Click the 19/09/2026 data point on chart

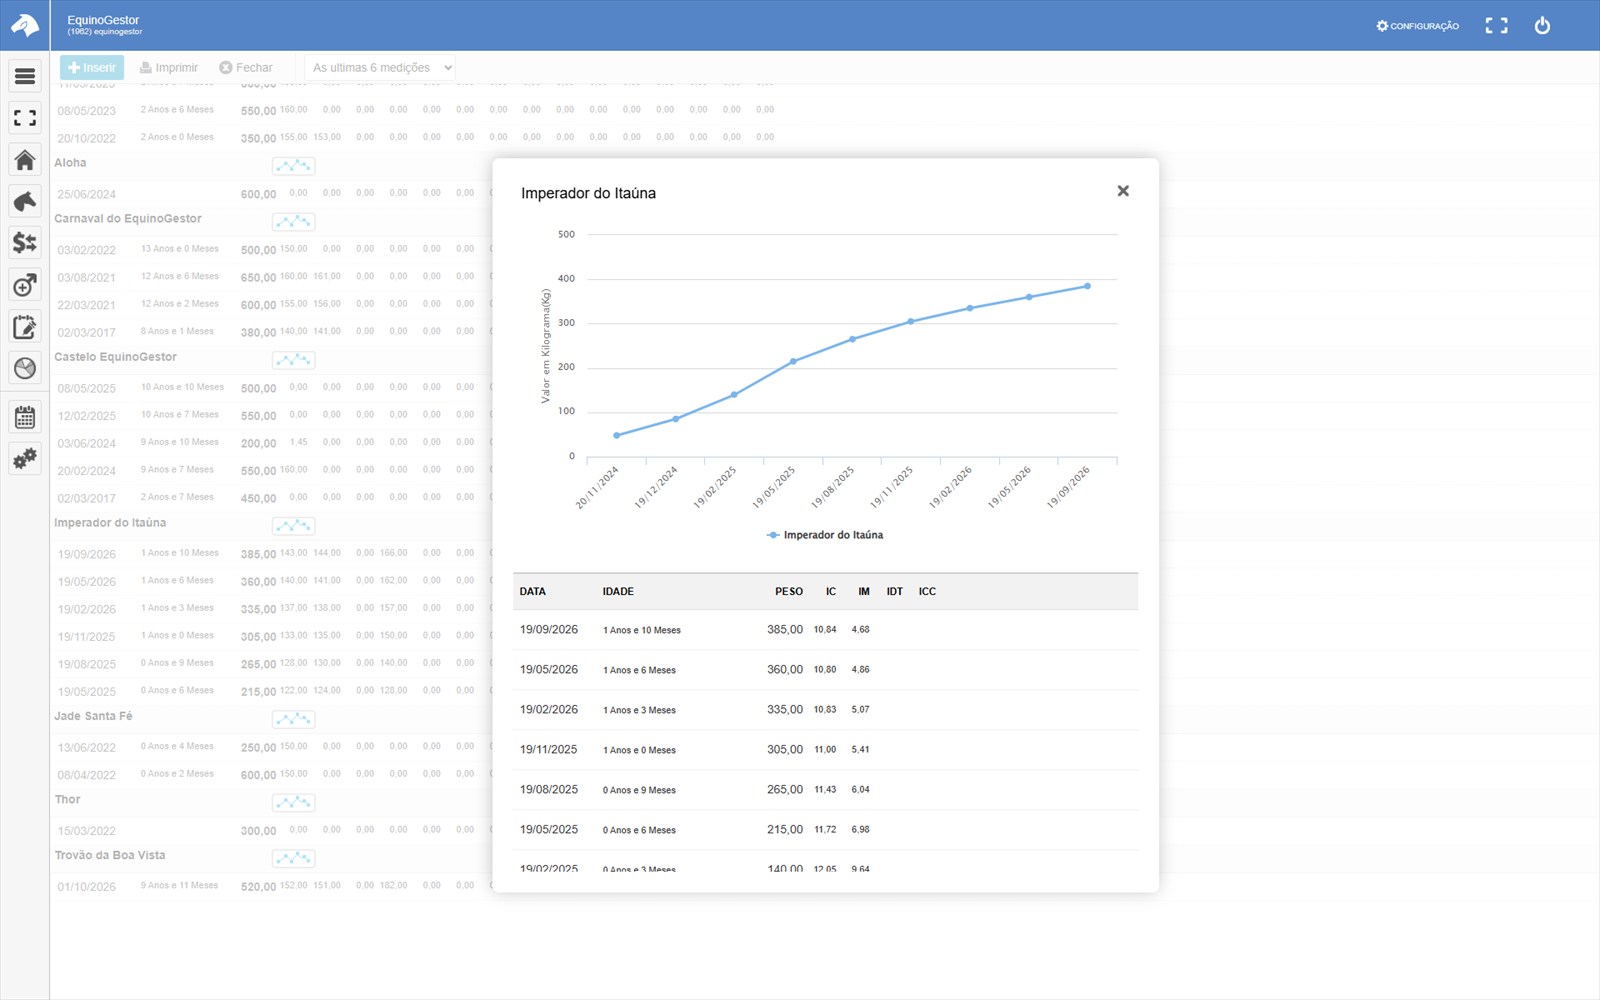1087,286
